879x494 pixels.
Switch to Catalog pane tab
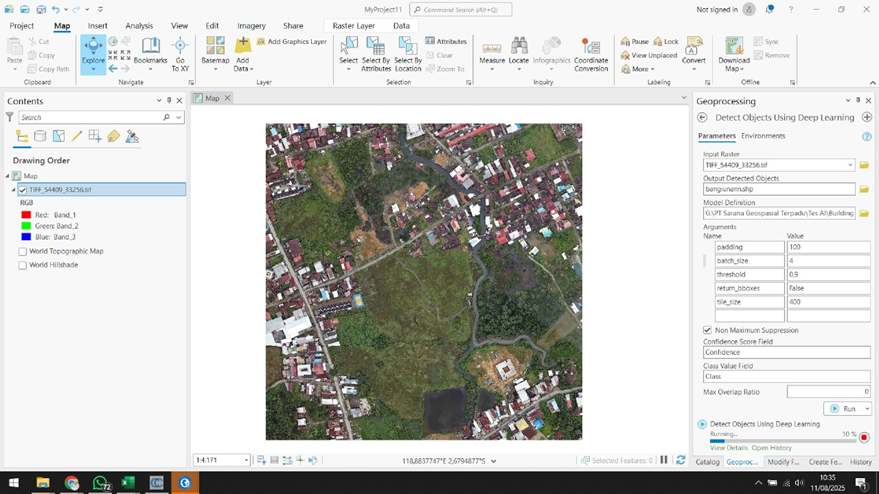pyautogui.click(x=707, y=462)
